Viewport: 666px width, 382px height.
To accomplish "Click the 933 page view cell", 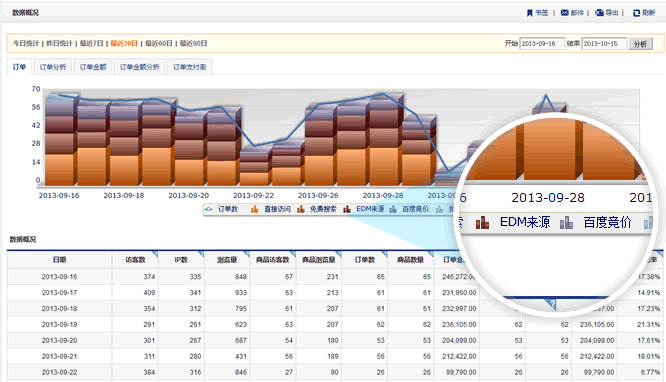I will click(x=241, y=293).
